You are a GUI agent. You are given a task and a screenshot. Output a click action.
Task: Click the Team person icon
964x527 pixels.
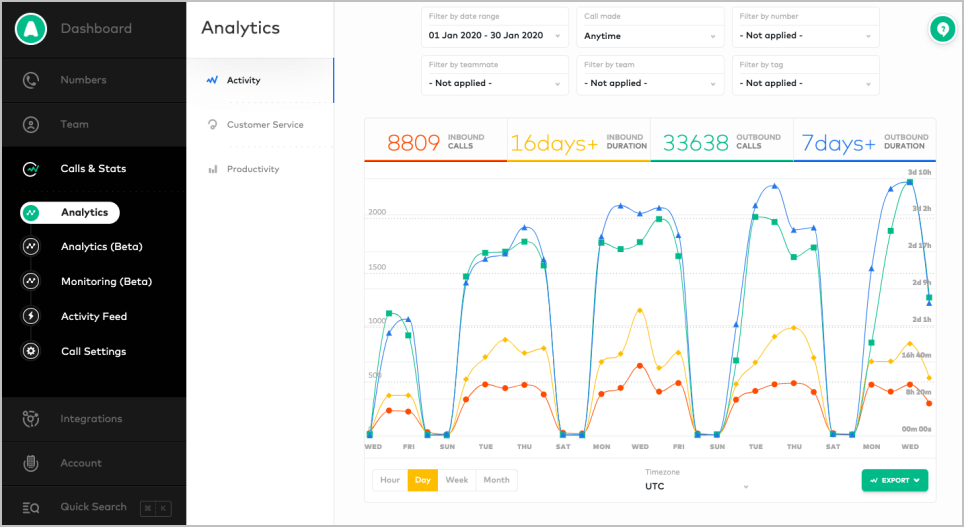pos(31,125)
